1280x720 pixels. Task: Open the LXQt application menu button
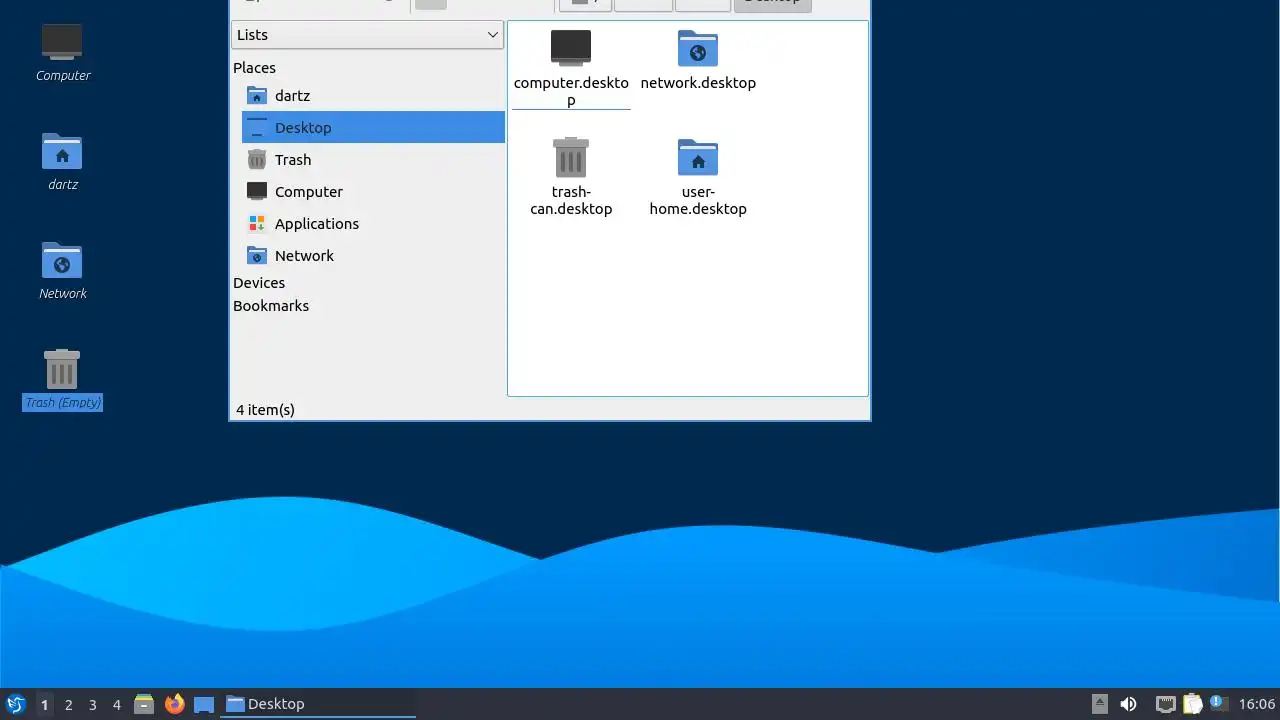pyautogui.click(x=15, y=704)
